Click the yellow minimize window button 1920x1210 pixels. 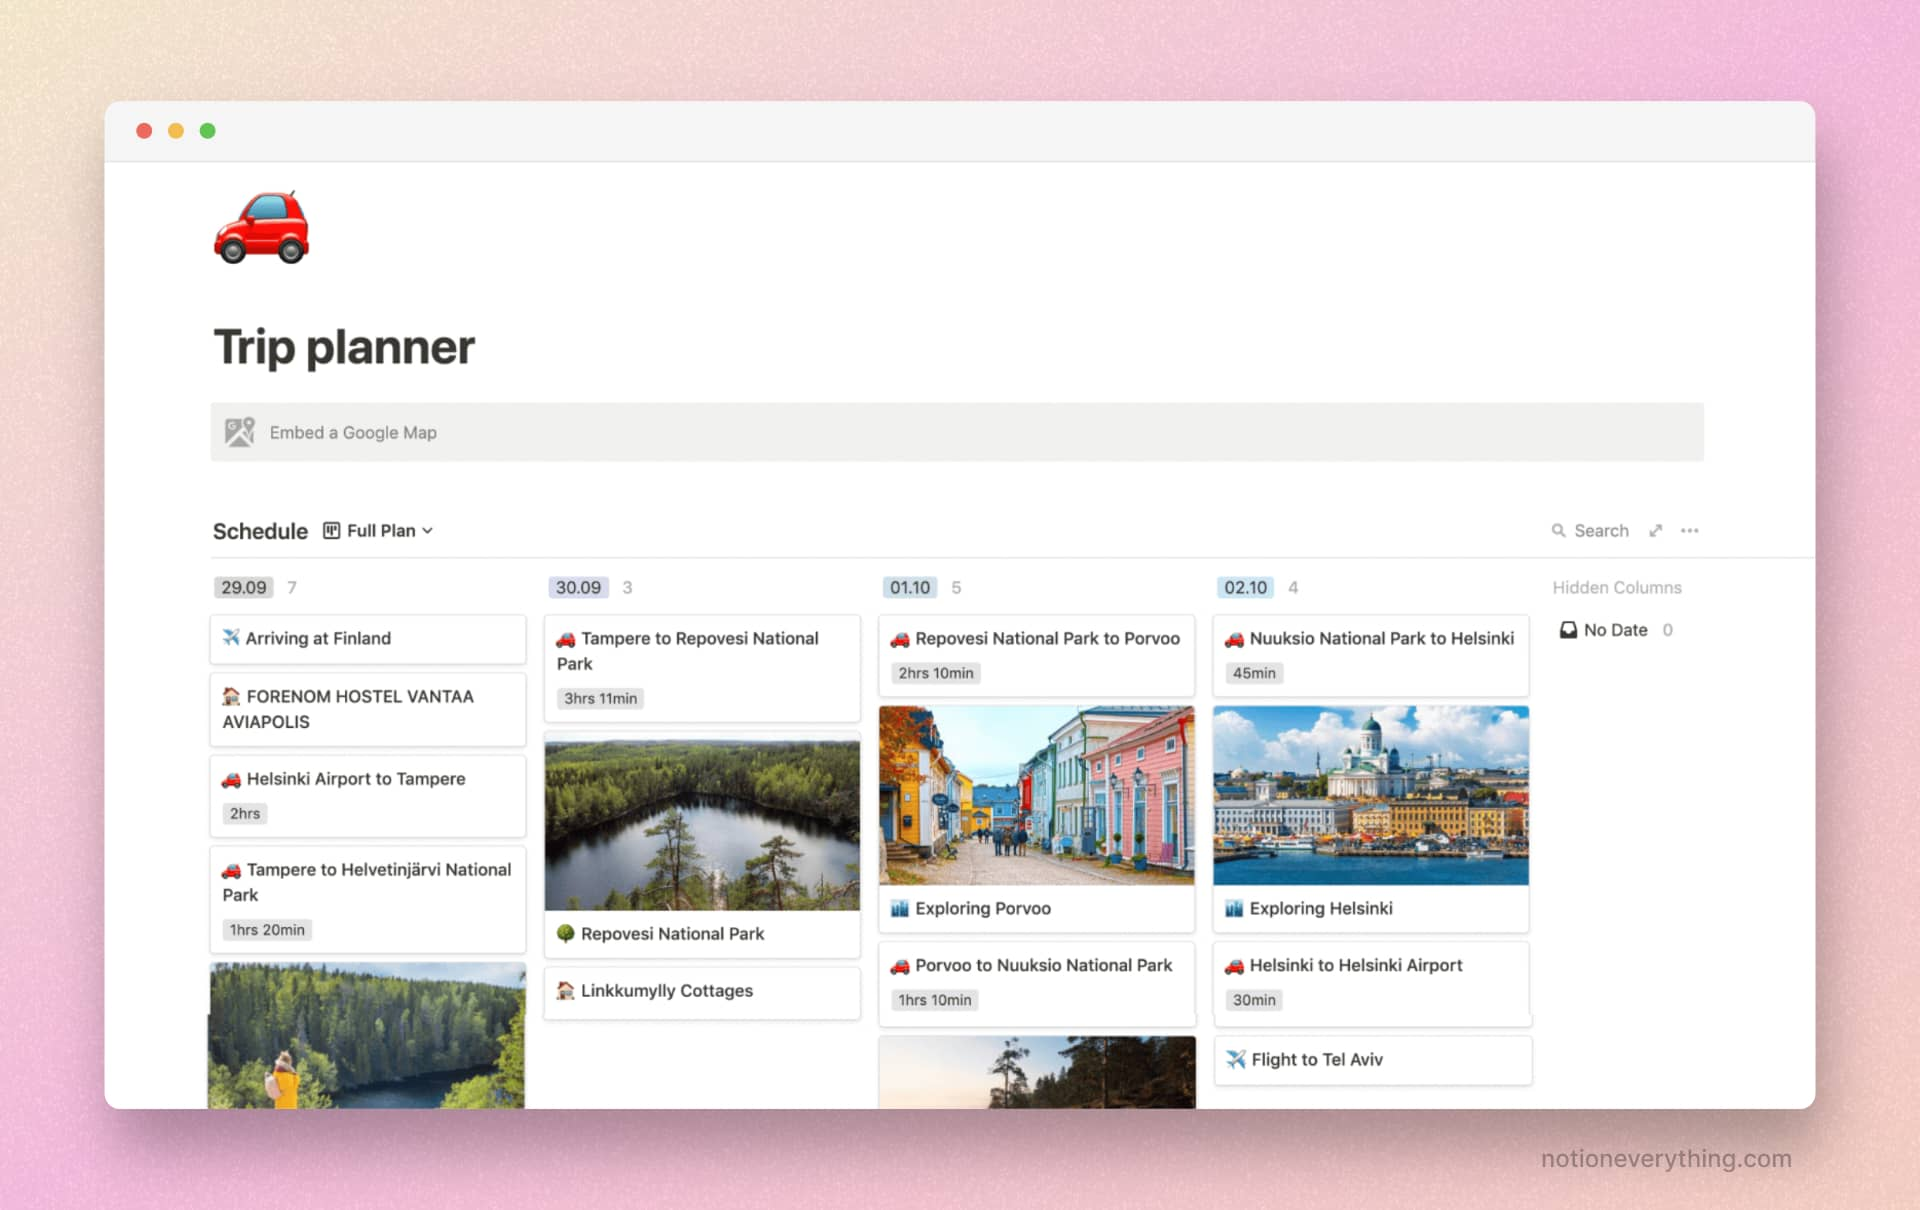pyautogui.click(x=176, y=131)
